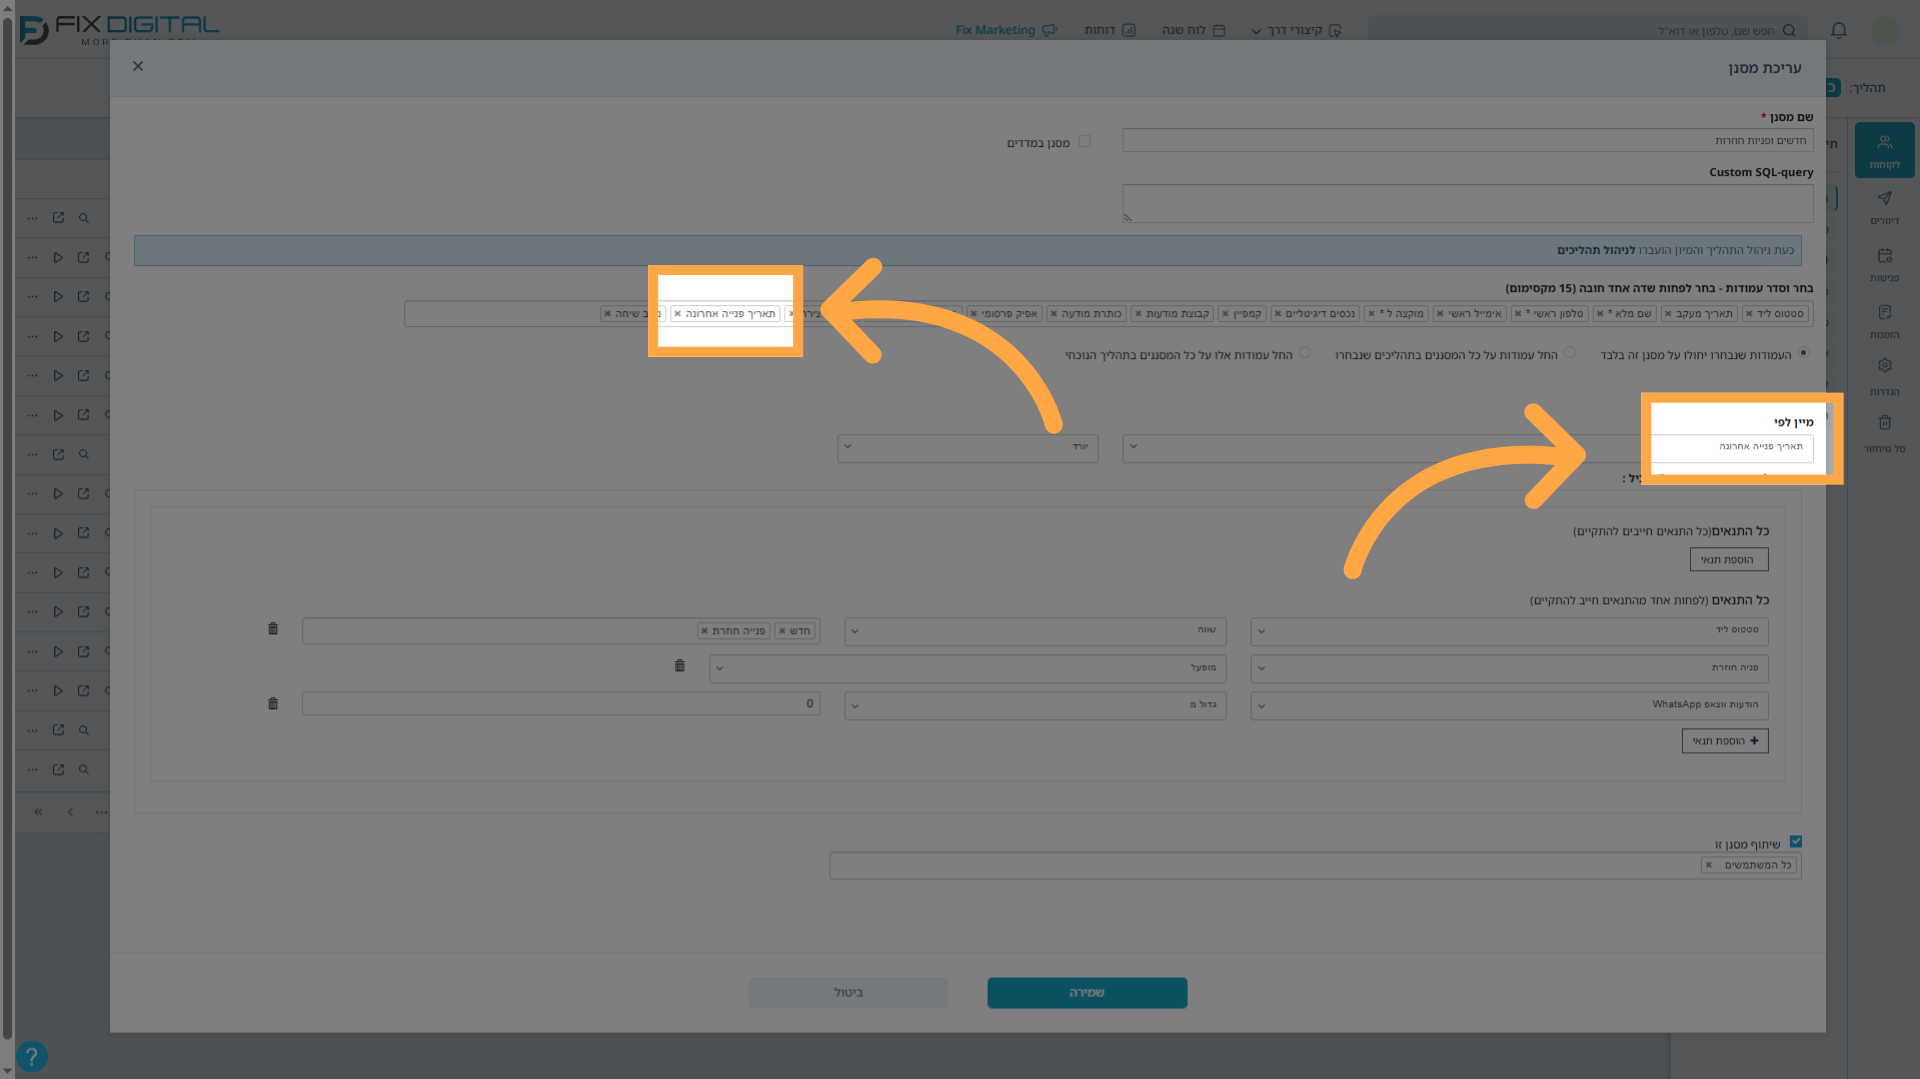Click into the Custom SQL-query text field

point(1467,203)
